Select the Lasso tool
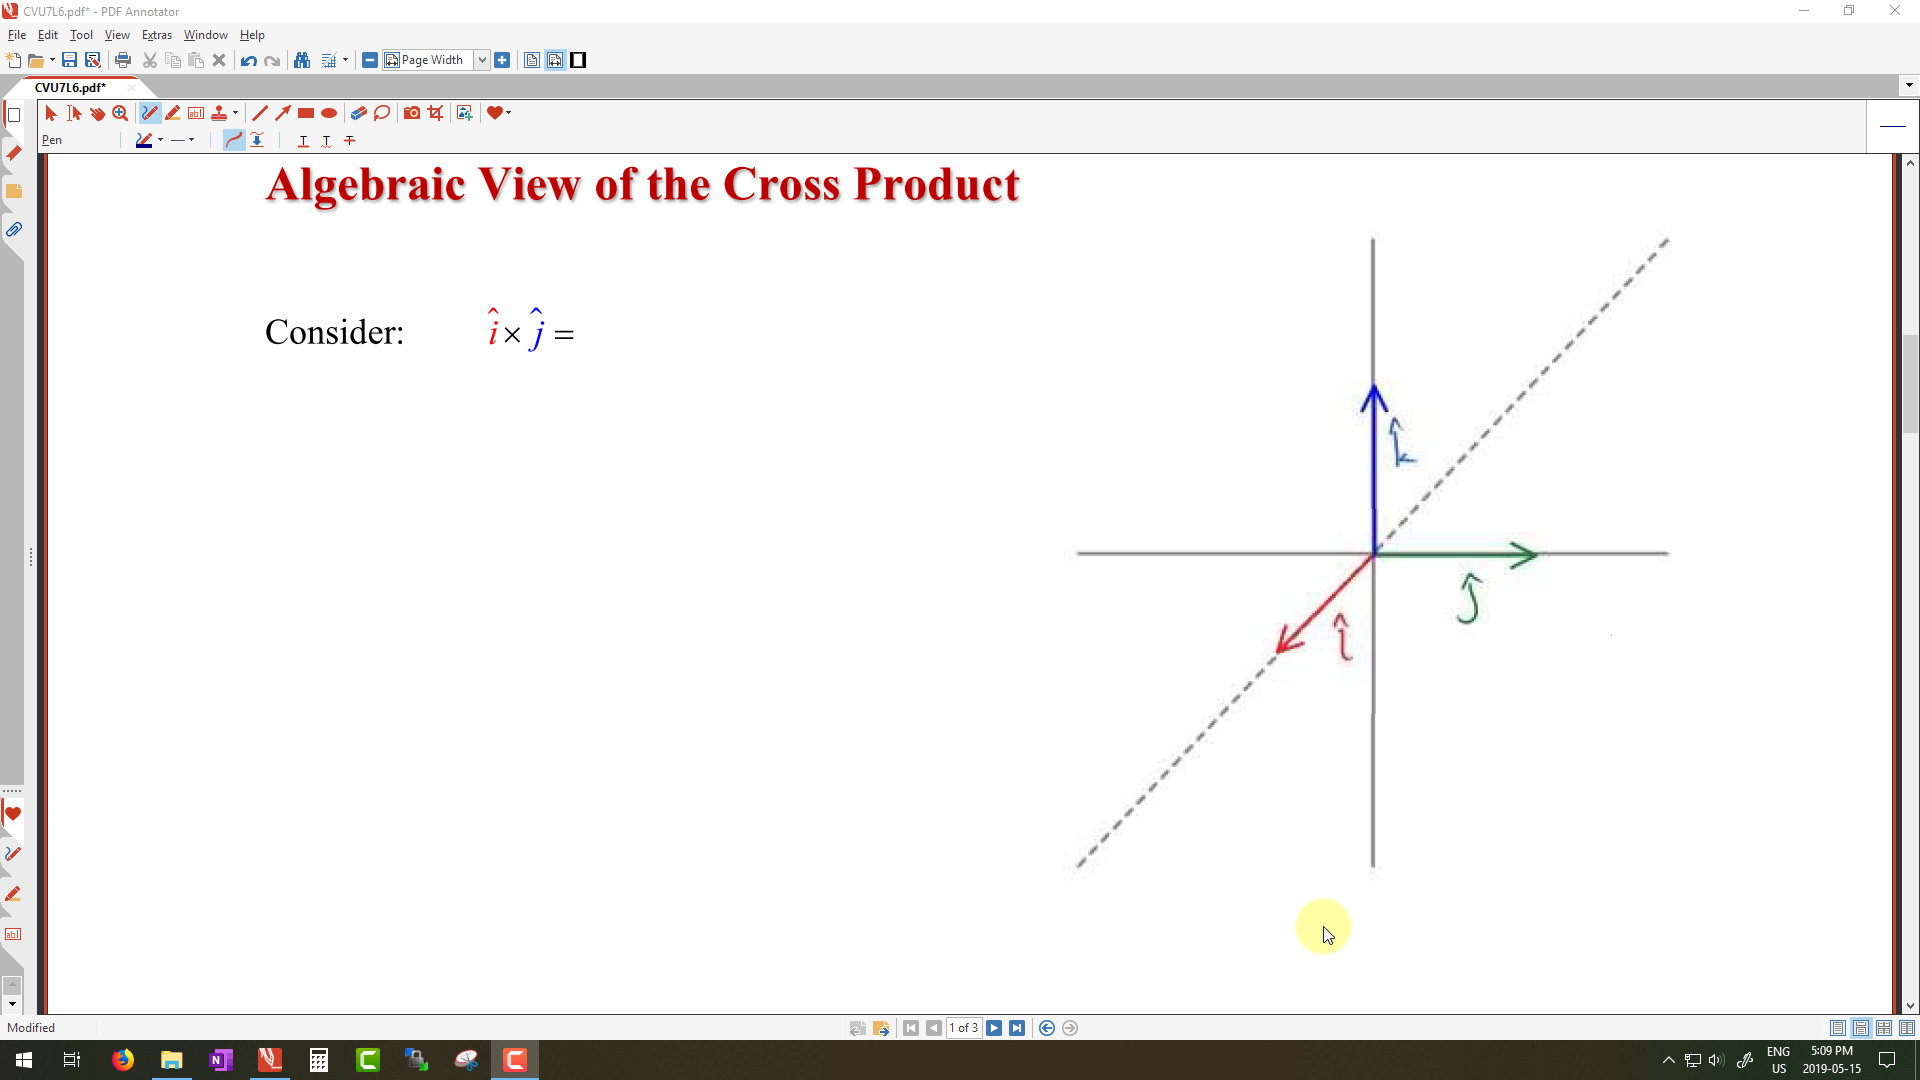Viewport: 1920px width, 1080px height. [382, 113]
